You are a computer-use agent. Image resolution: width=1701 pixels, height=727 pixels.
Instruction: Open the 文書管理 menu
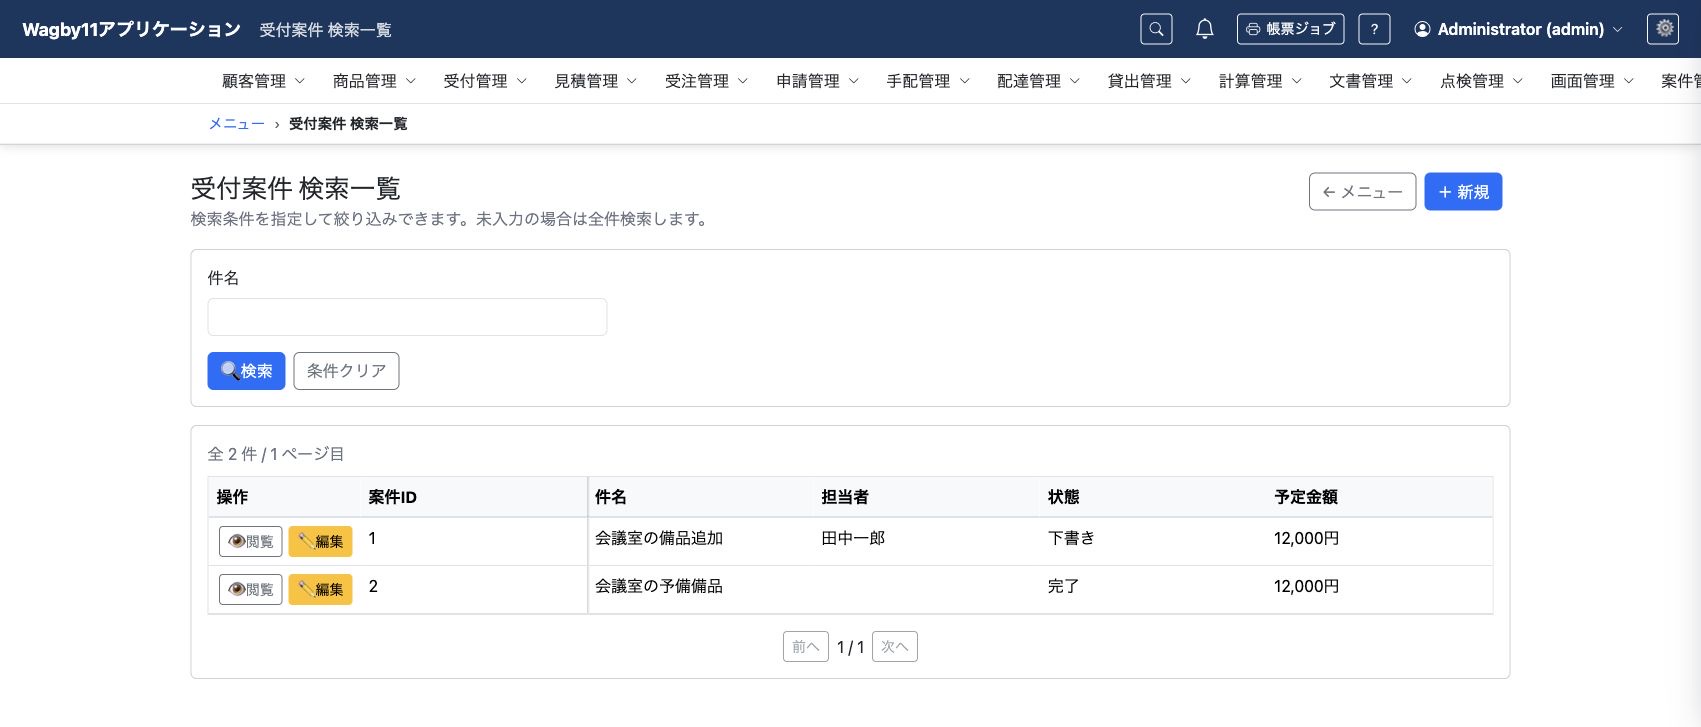pyautogui.click(x=1370, y=81)
